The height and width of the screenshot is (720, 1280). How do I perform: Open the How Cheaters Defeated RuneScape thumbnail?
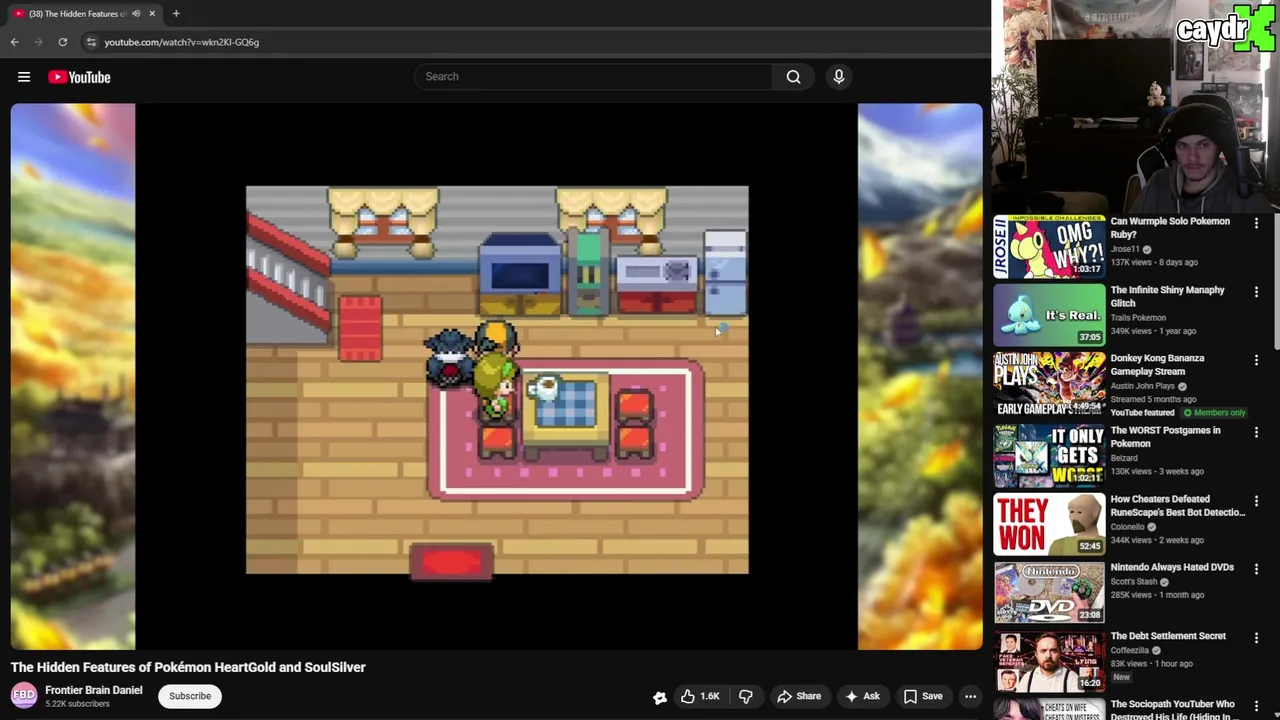[1049, 524]
